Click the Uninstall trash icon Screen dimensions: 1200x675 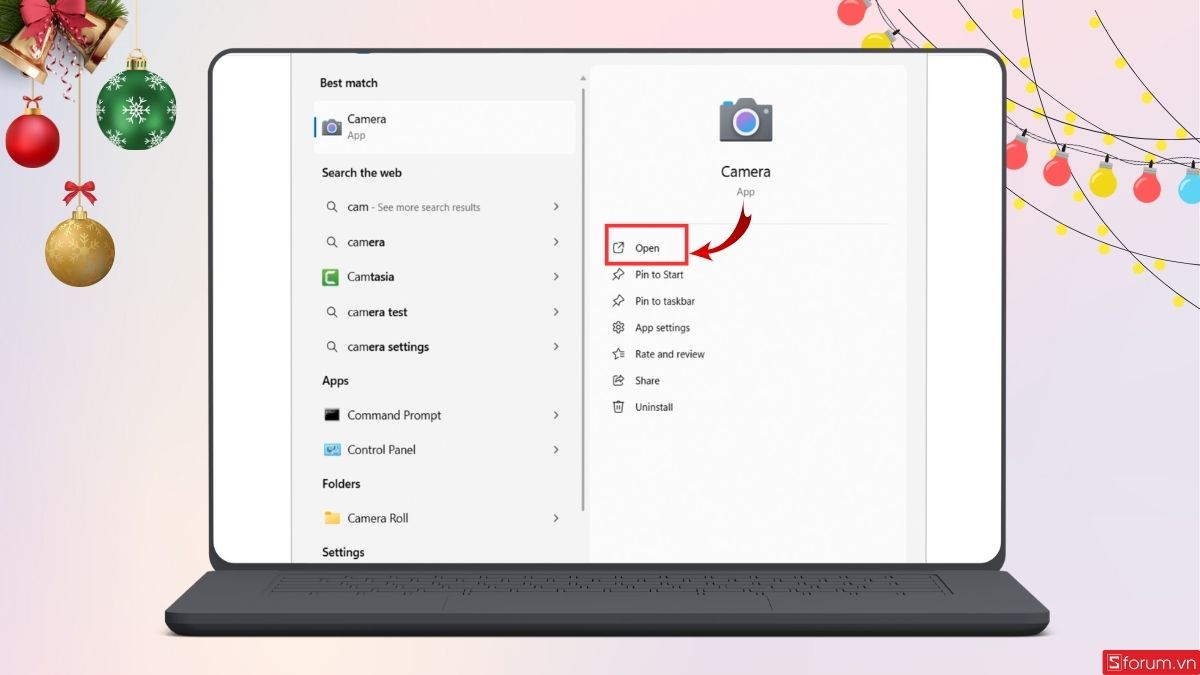(x=617, y=406)
